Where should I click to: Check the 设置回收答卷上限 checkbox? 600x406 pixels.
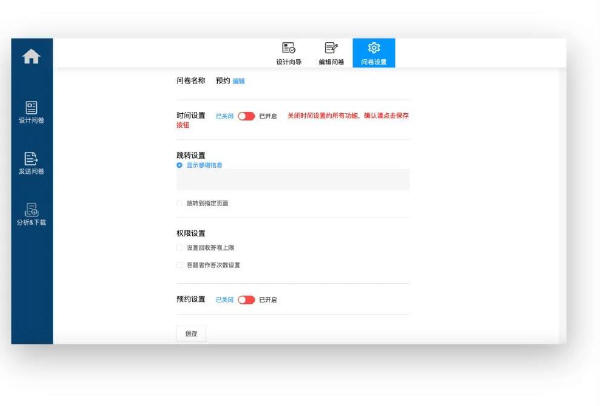tap(179, 248)
